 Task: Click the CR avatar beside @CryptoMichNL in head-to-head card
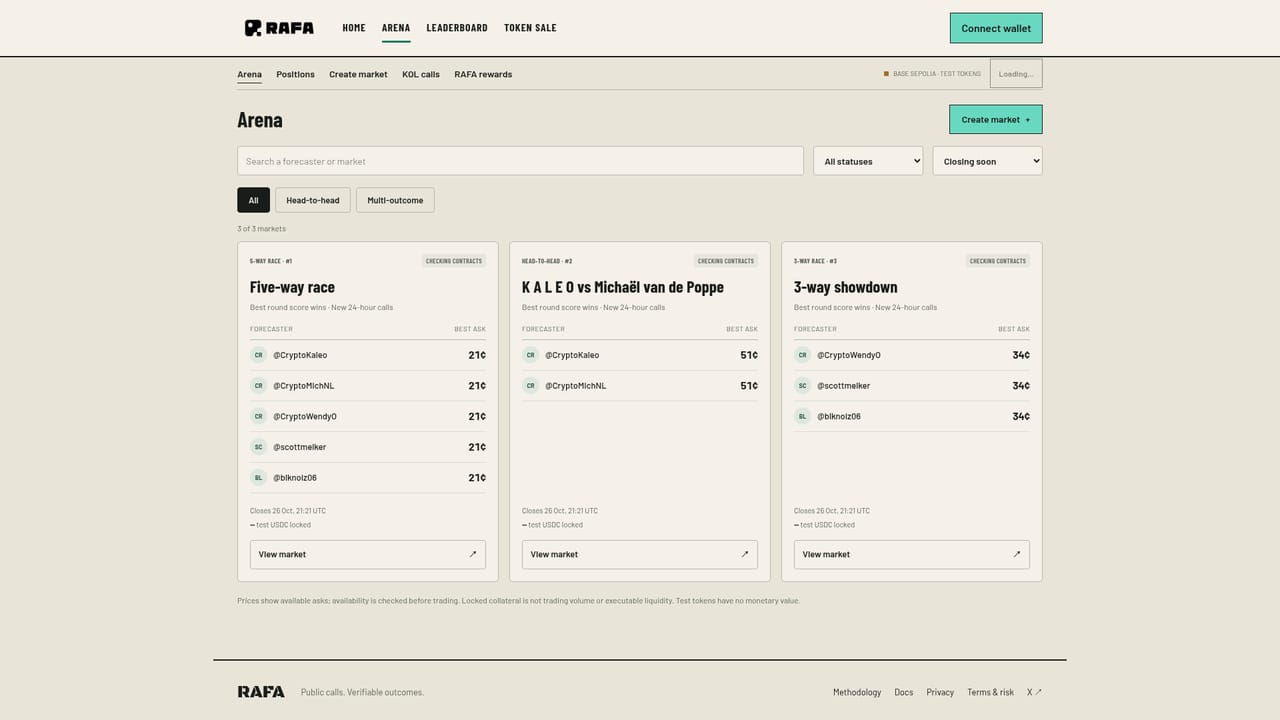(530, 386)
